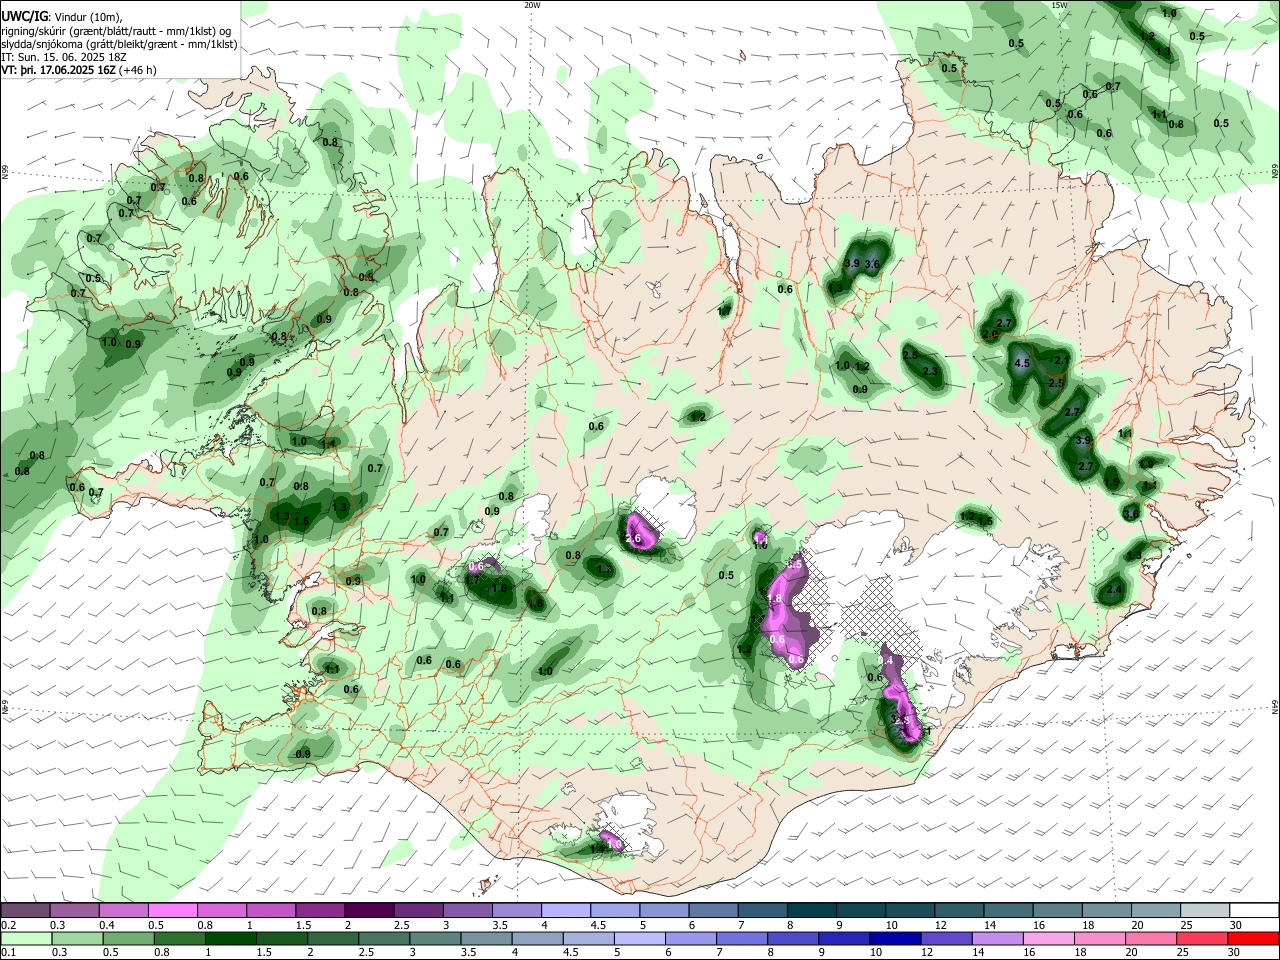Click the '0.2' label in the snow legend

click(8, 925)
